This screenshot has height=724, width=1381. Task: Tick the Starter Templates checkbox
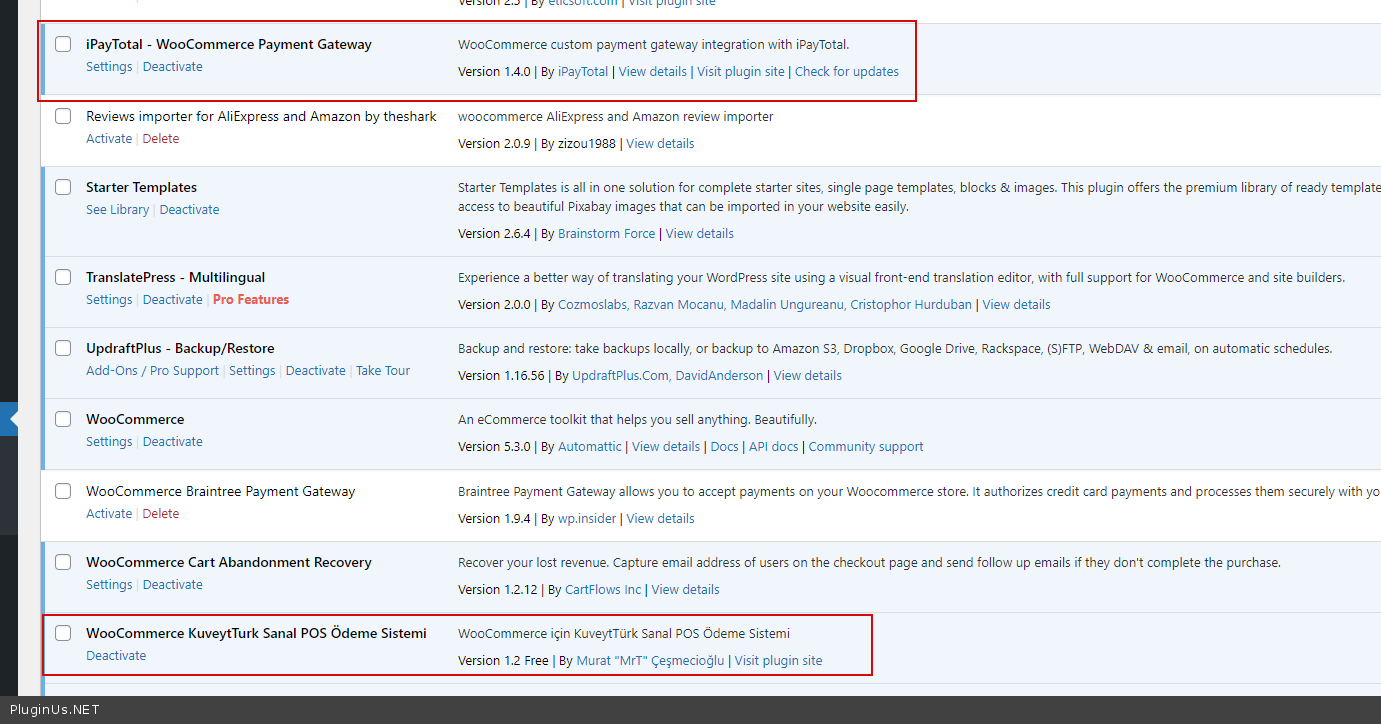tap(63, 187)
